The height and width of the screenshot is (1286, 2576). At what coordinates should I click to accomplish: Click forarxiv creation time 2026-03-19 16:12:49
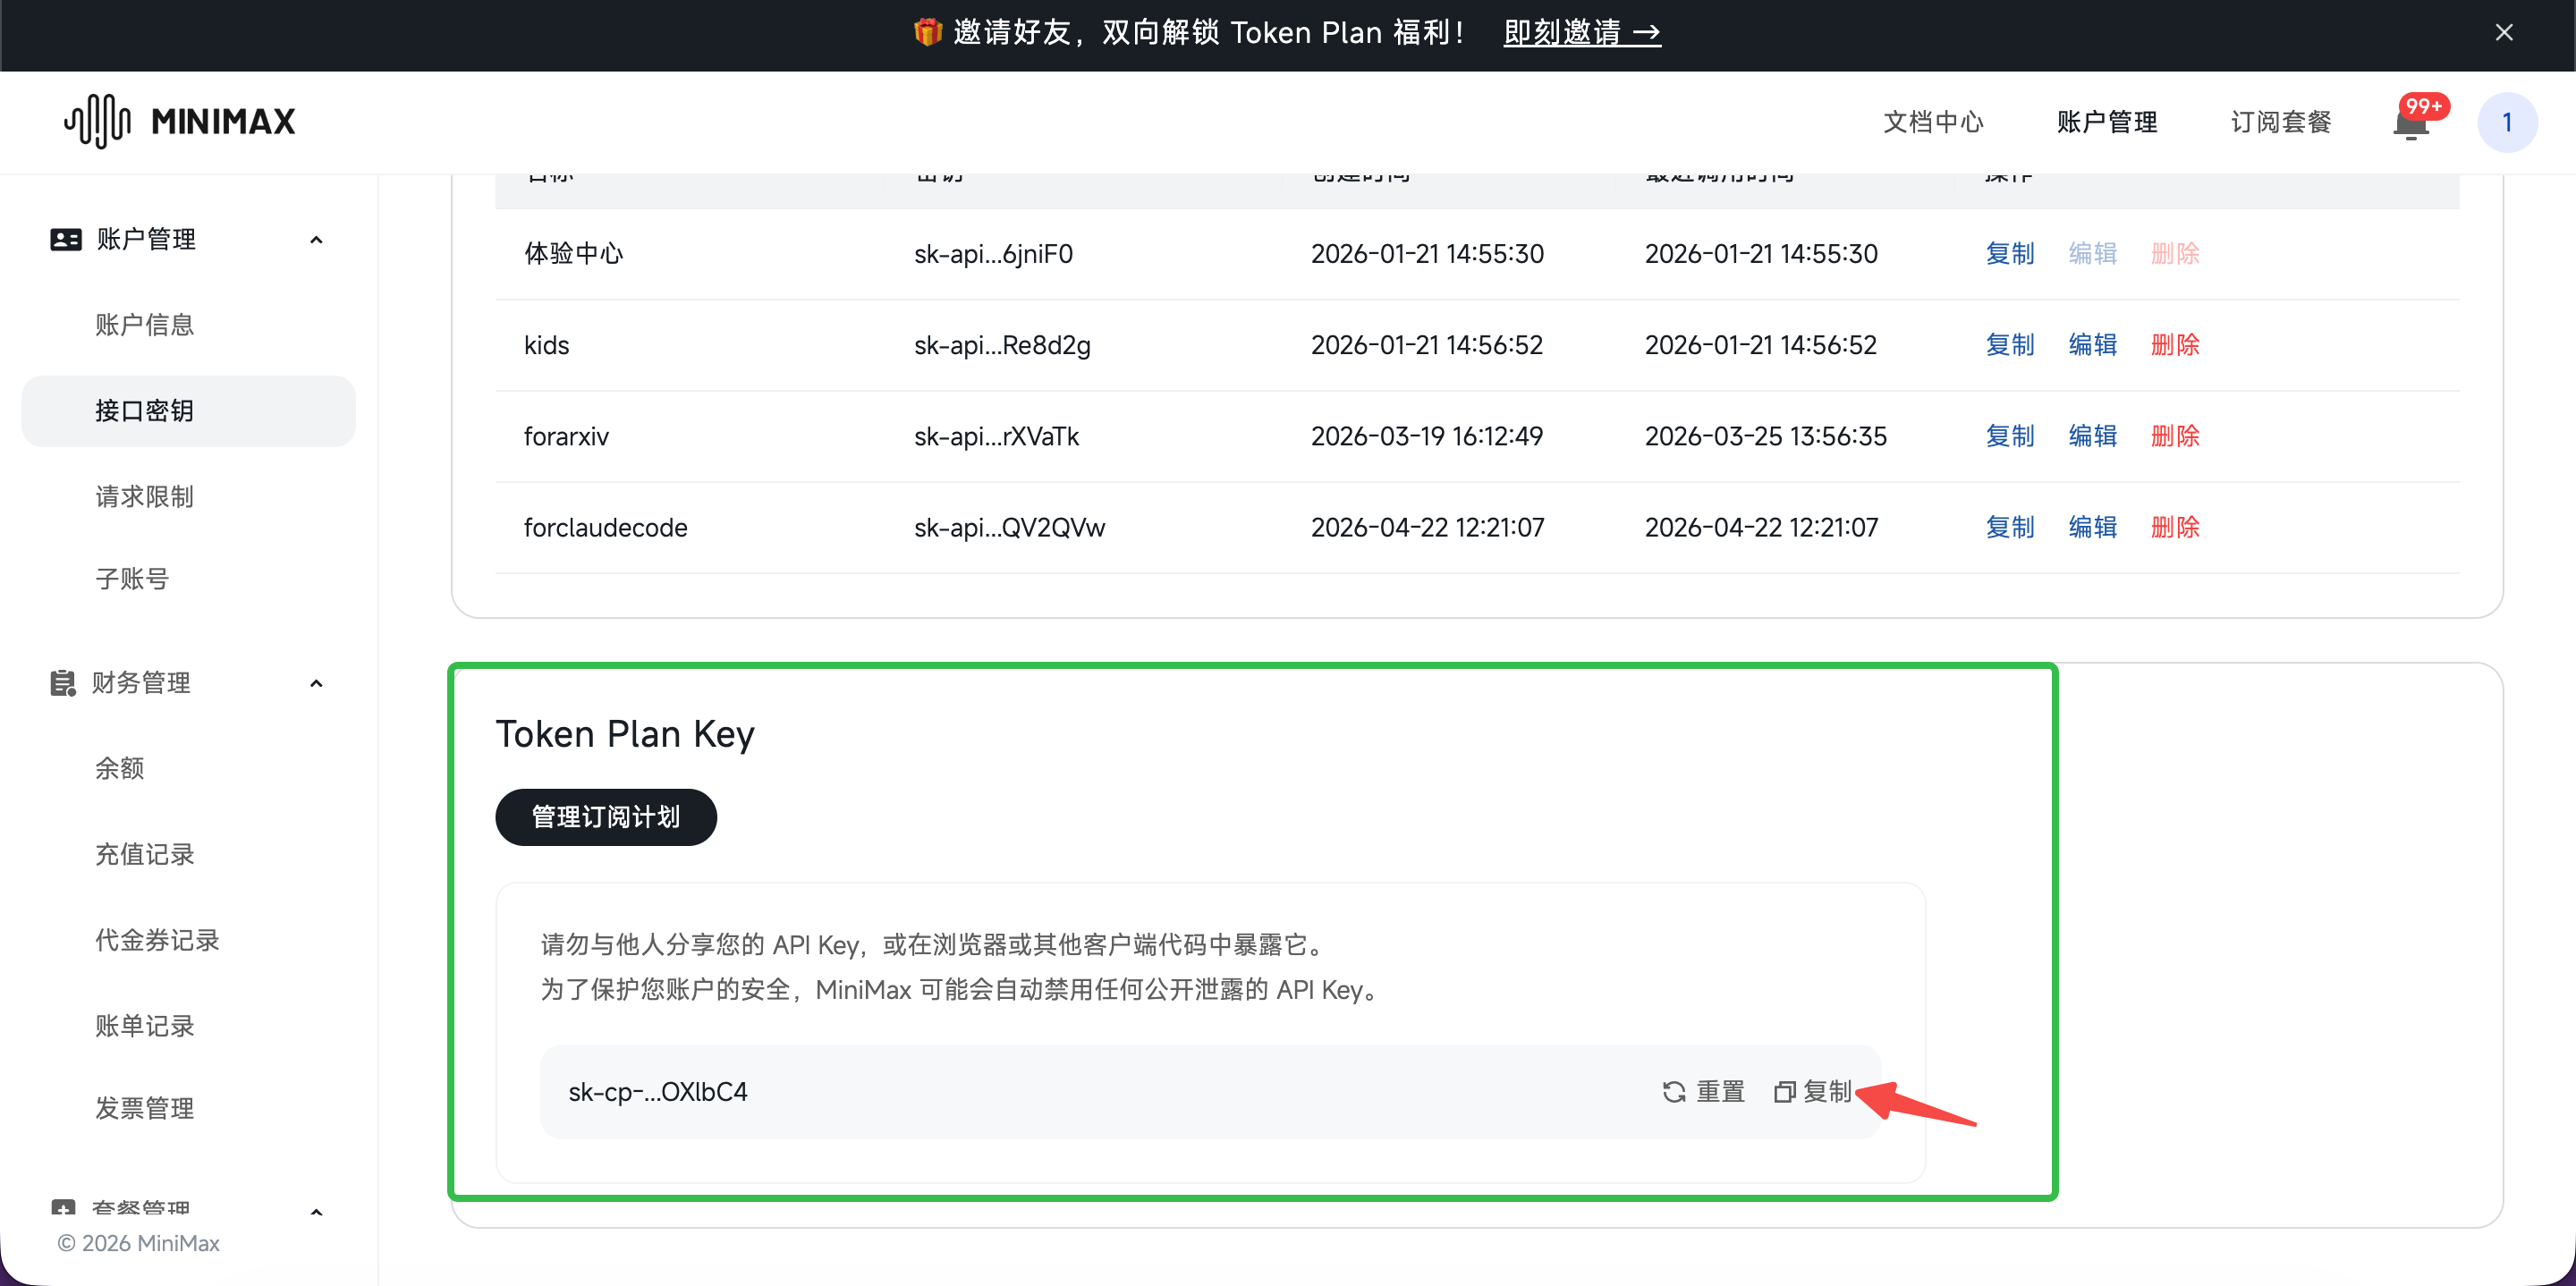[1427, 437]
